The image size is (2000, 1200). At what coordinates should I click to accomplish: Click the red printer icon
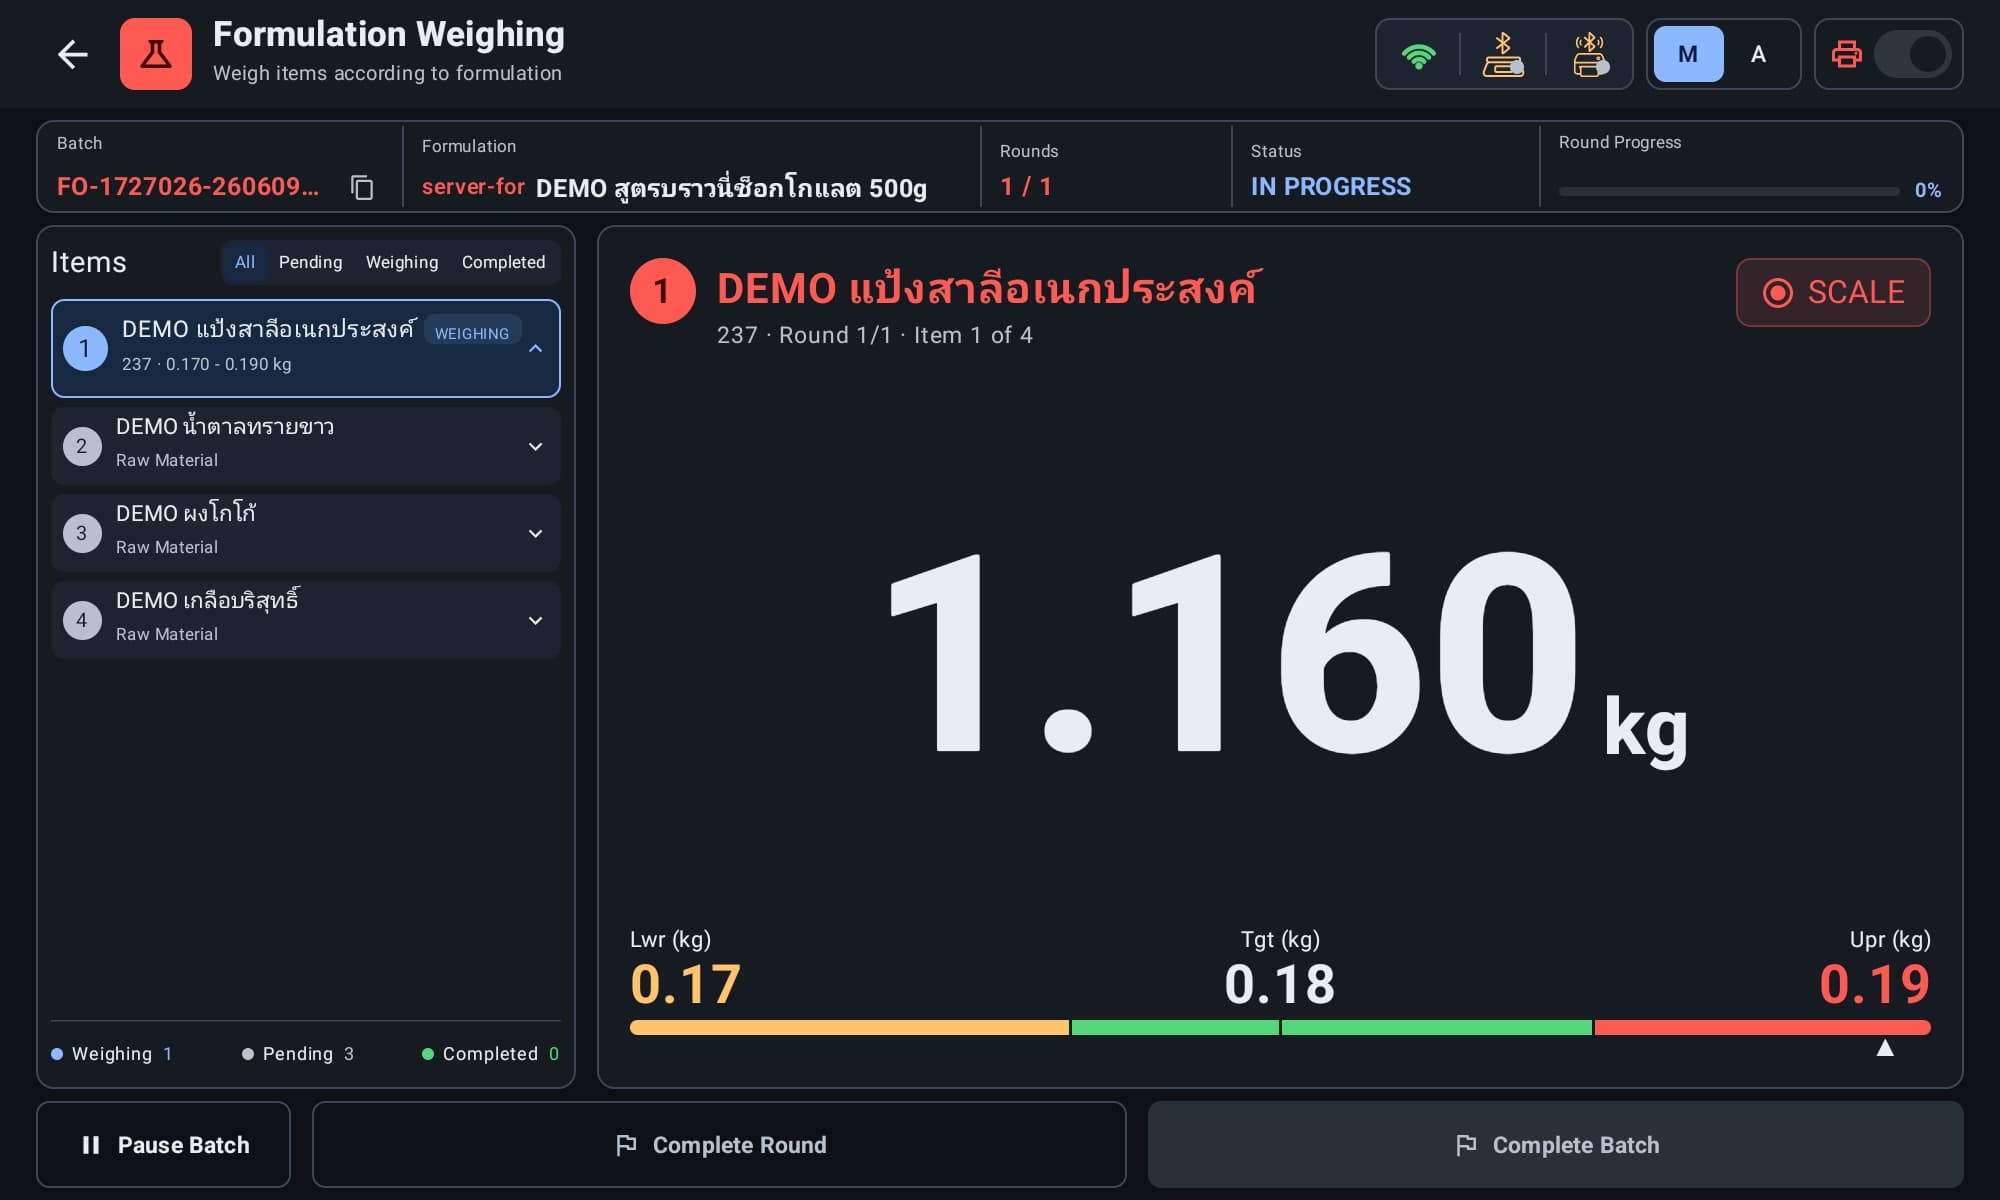pyautogui.click(x=1846, y=54)
